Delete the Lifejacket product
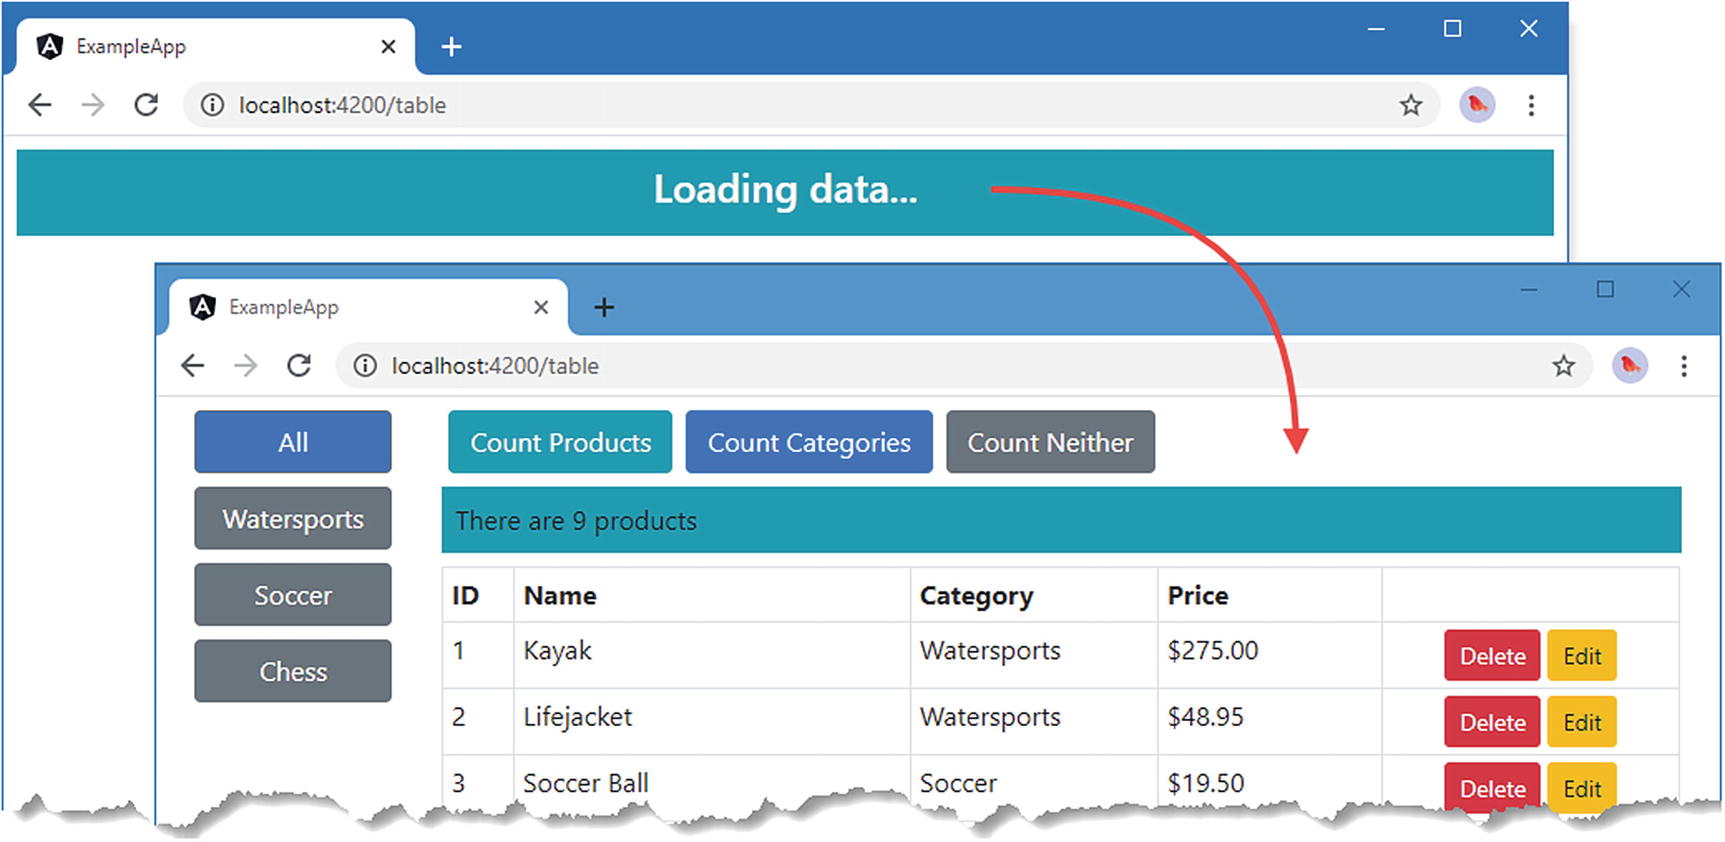The image size is (1725, 842). [1492, 722]
